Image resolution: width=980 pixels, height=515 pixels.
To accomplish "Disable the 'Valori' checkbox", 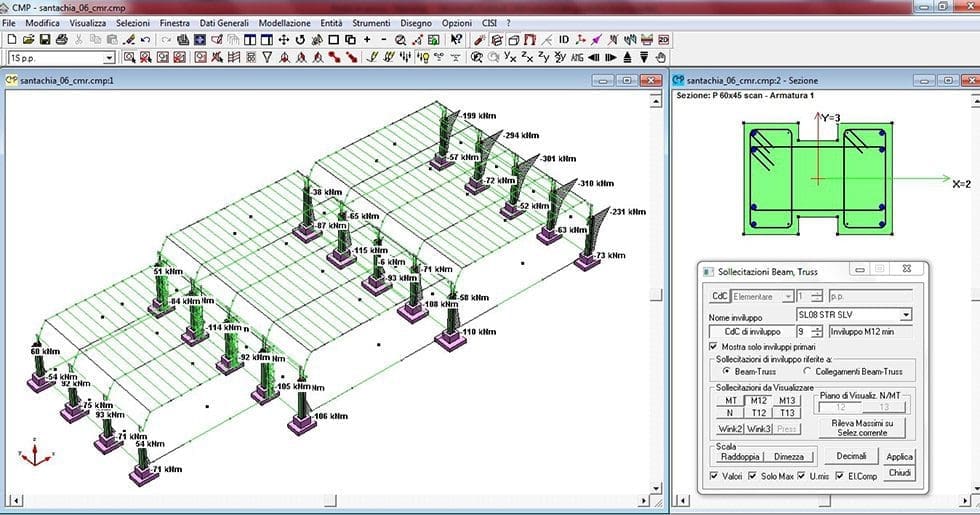I will click(x=712, y=475).
